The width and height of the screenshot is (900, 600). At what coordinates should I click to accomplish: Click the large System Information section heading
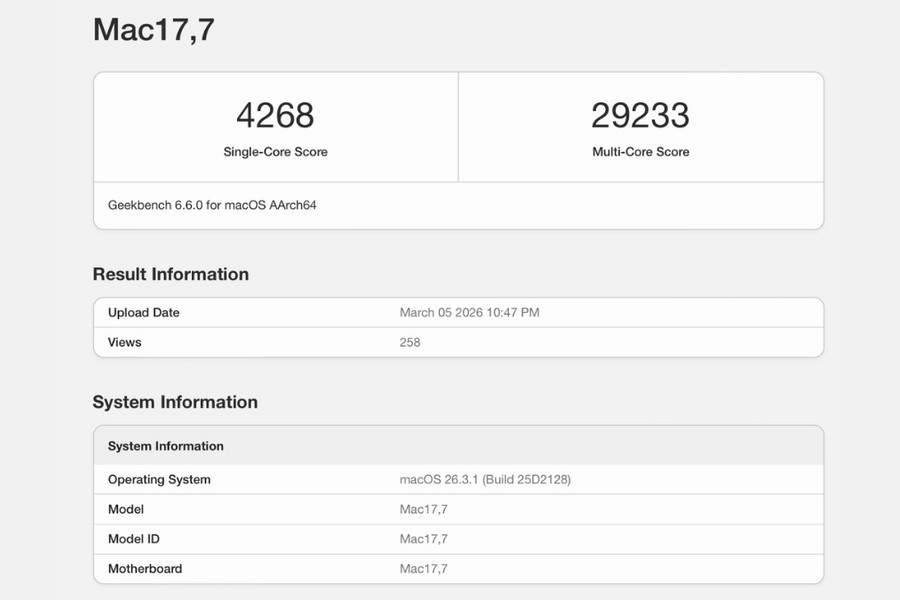pos(175,402)
